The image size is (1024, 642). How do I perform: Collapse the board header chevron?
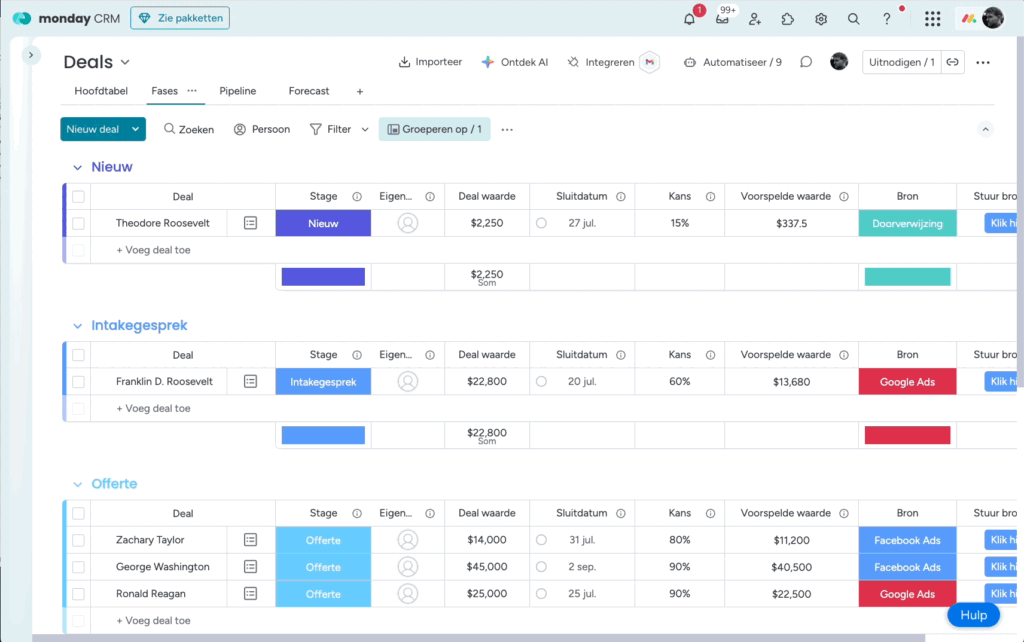(x=985, y=129)
